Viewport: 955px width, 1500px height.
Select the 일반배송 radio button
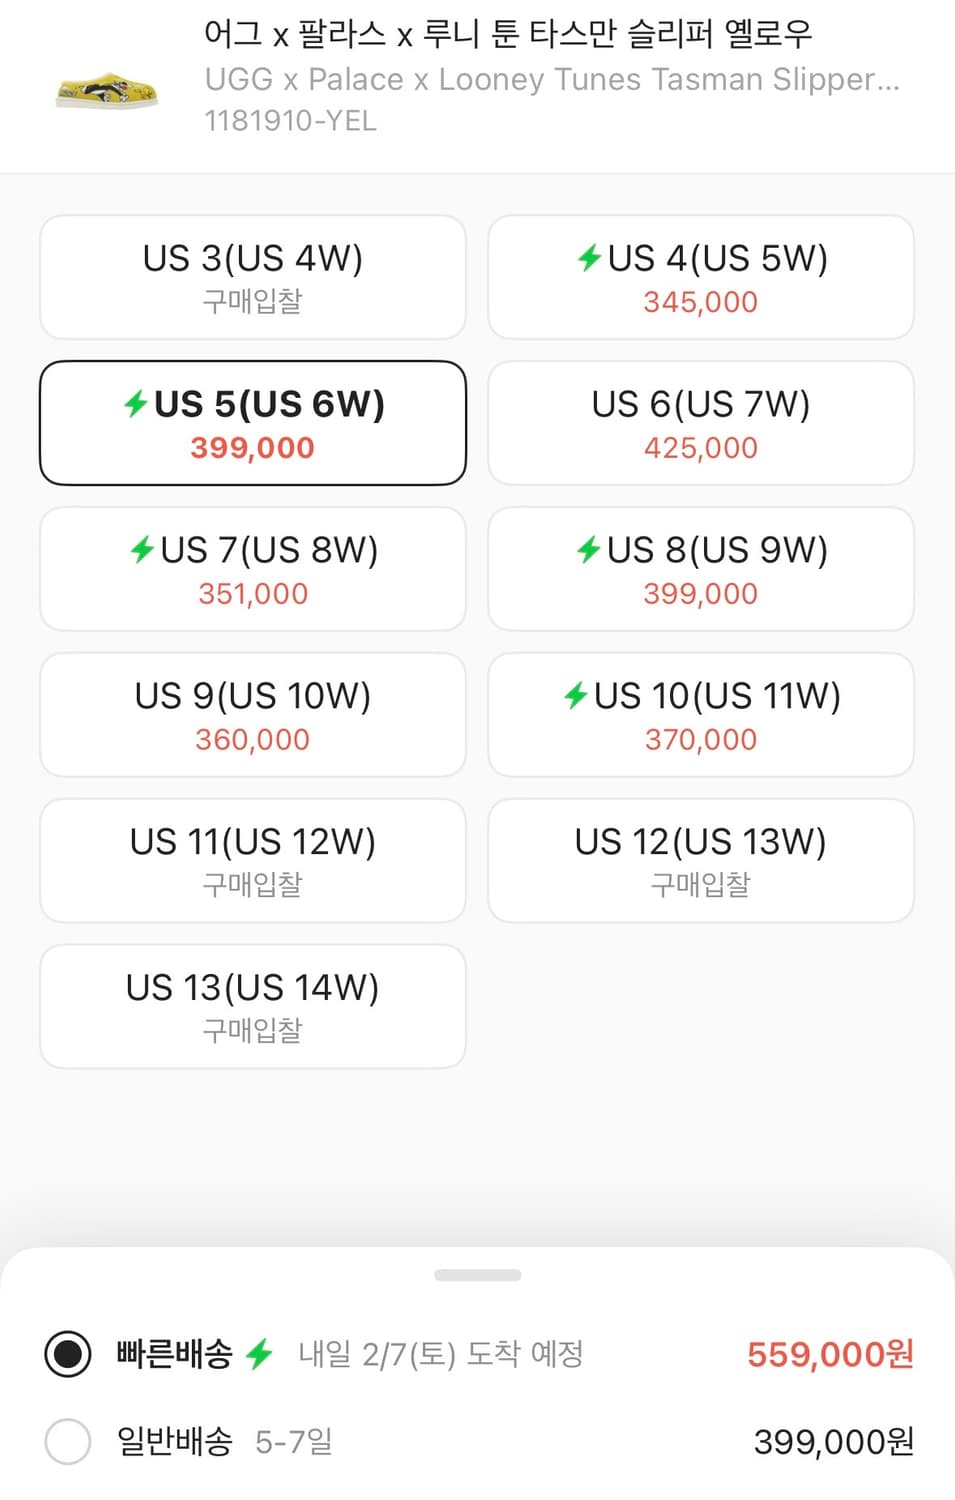coord(68,1441)
